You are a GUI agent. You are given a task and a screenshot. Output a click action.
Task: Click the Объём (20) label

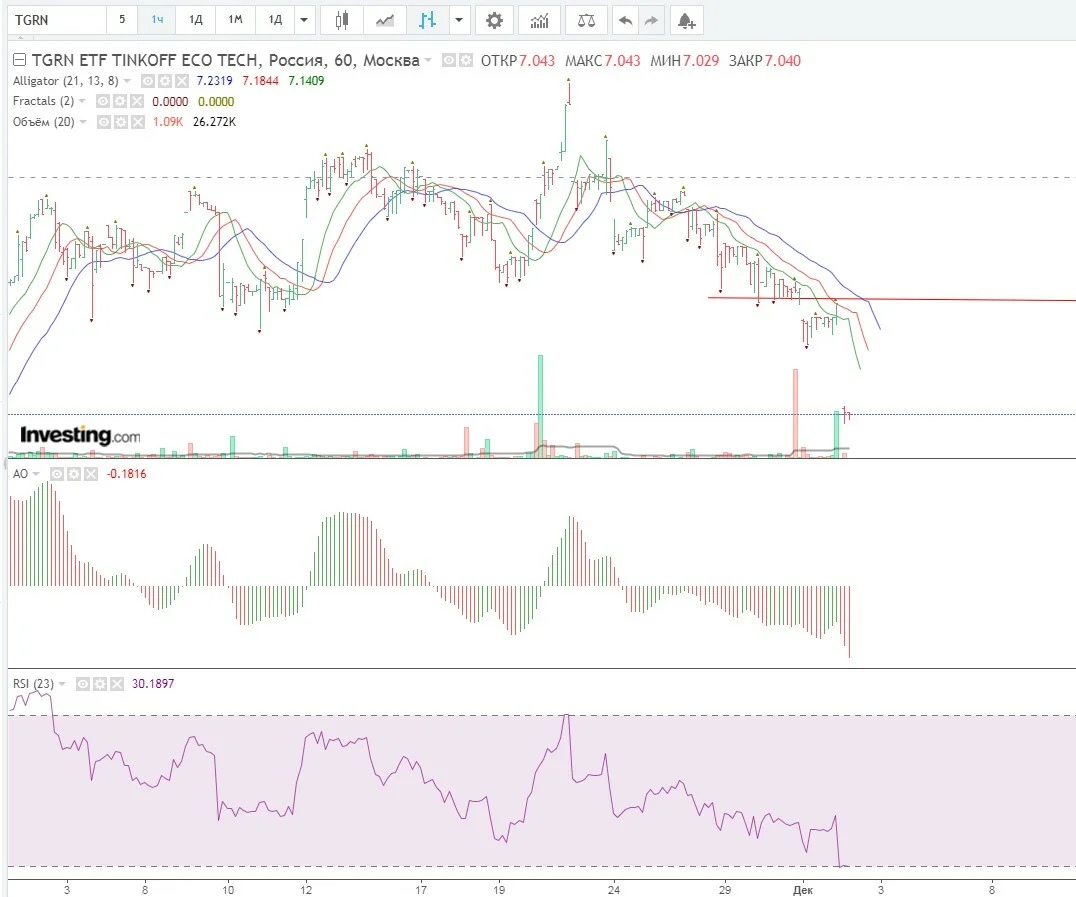43,122
